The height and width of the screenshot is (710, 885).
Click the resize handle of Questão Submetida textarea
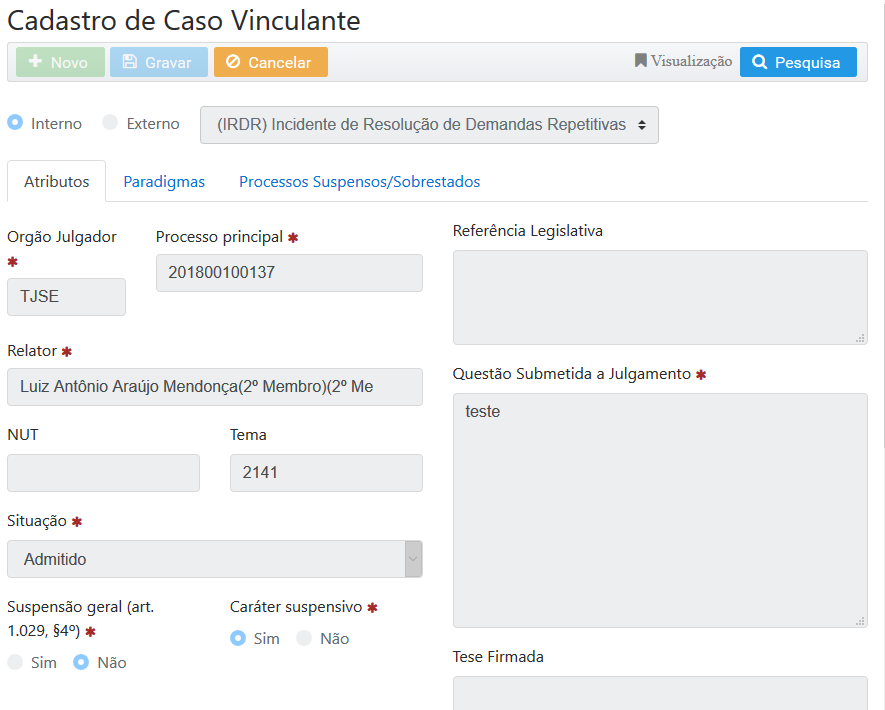pyautogui.click(x=860, y=620)
